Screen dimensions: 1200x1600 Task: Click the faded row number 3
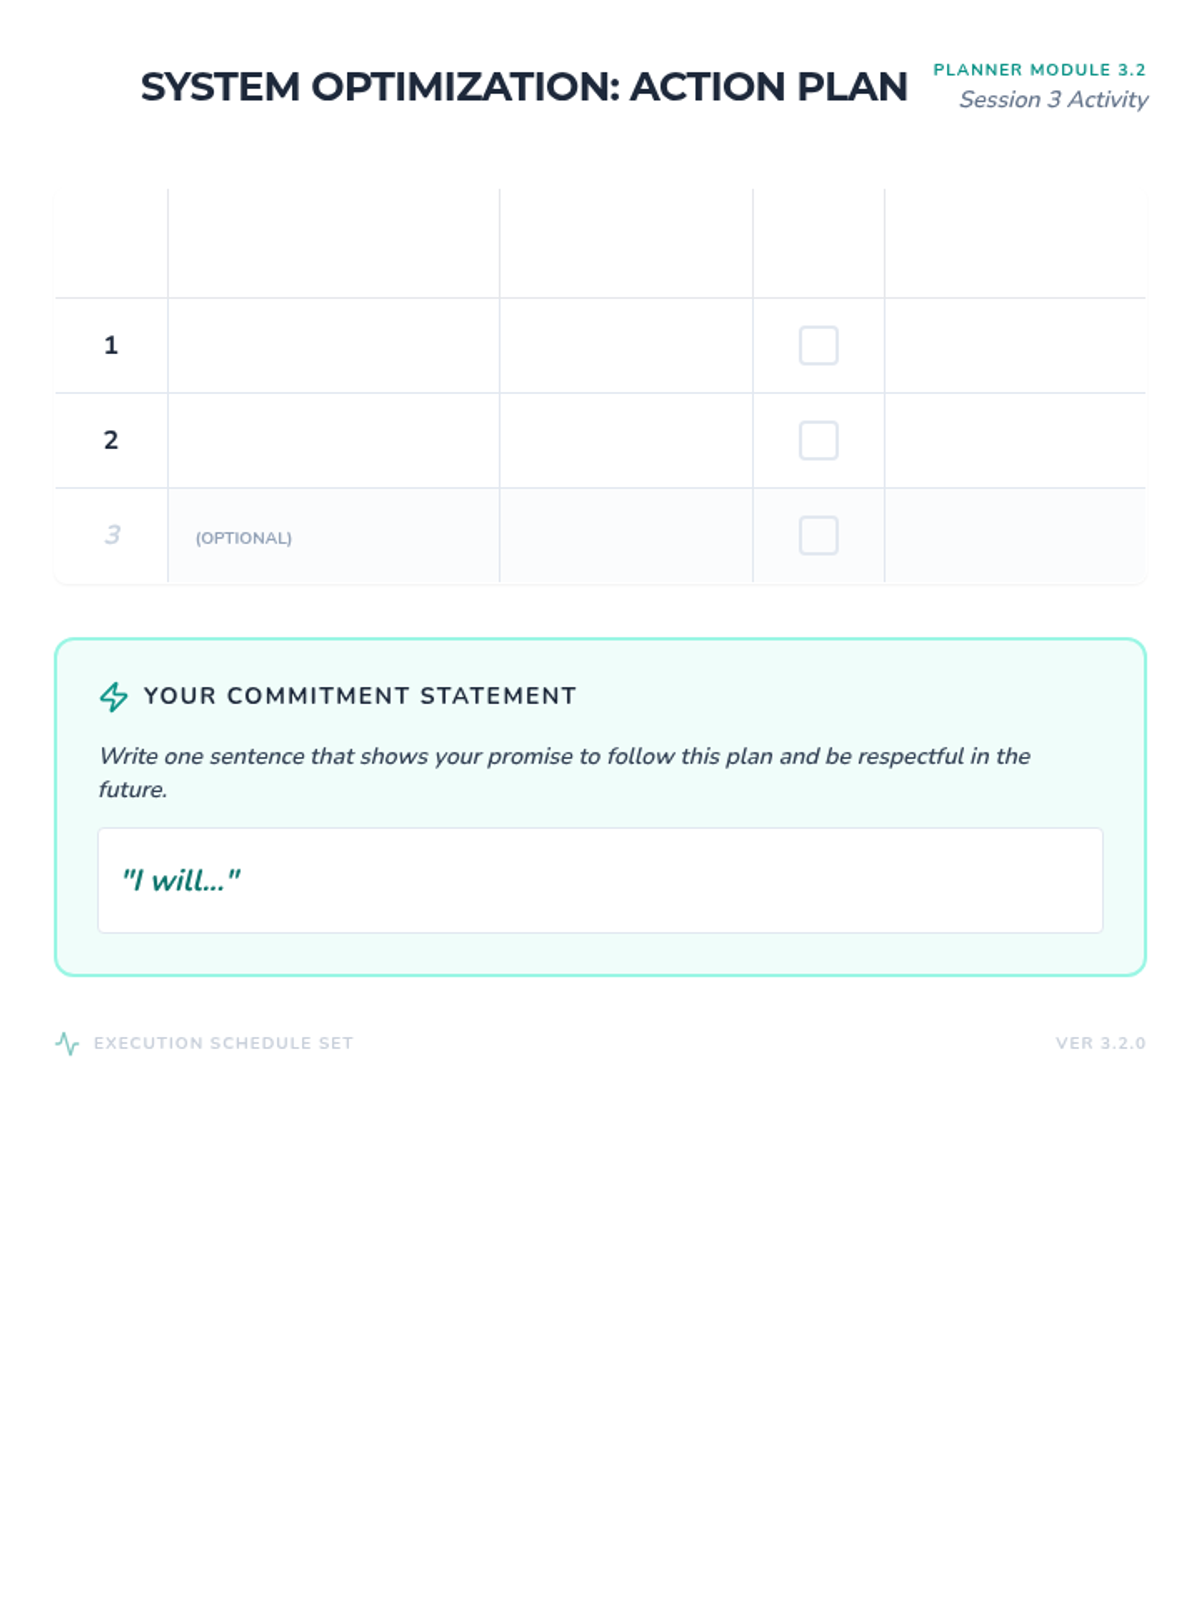[x=111, y=535]
